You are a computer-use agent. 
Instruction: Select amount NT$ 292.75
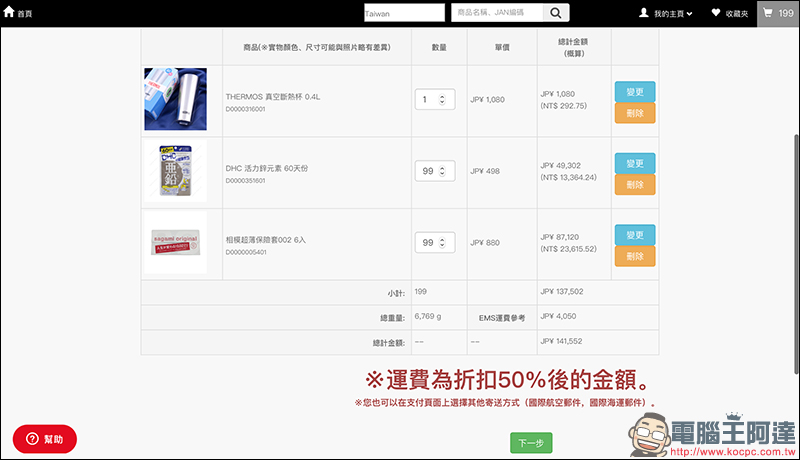coord(564,106)
